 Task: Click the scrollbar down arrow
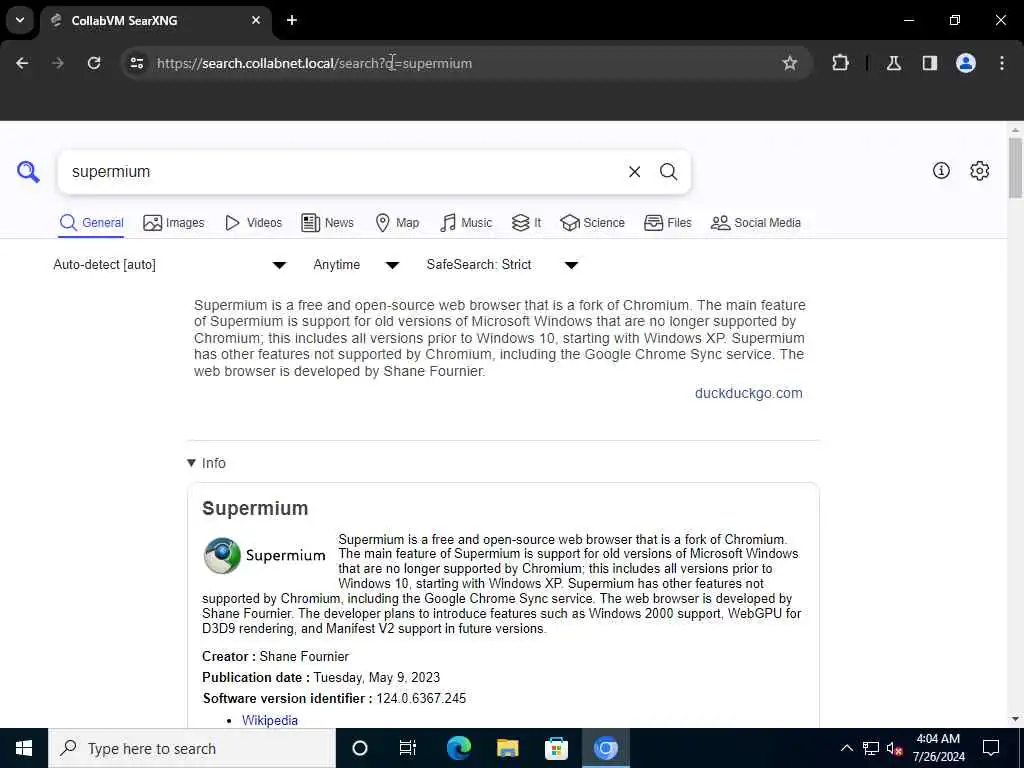tap(1015, 719)
